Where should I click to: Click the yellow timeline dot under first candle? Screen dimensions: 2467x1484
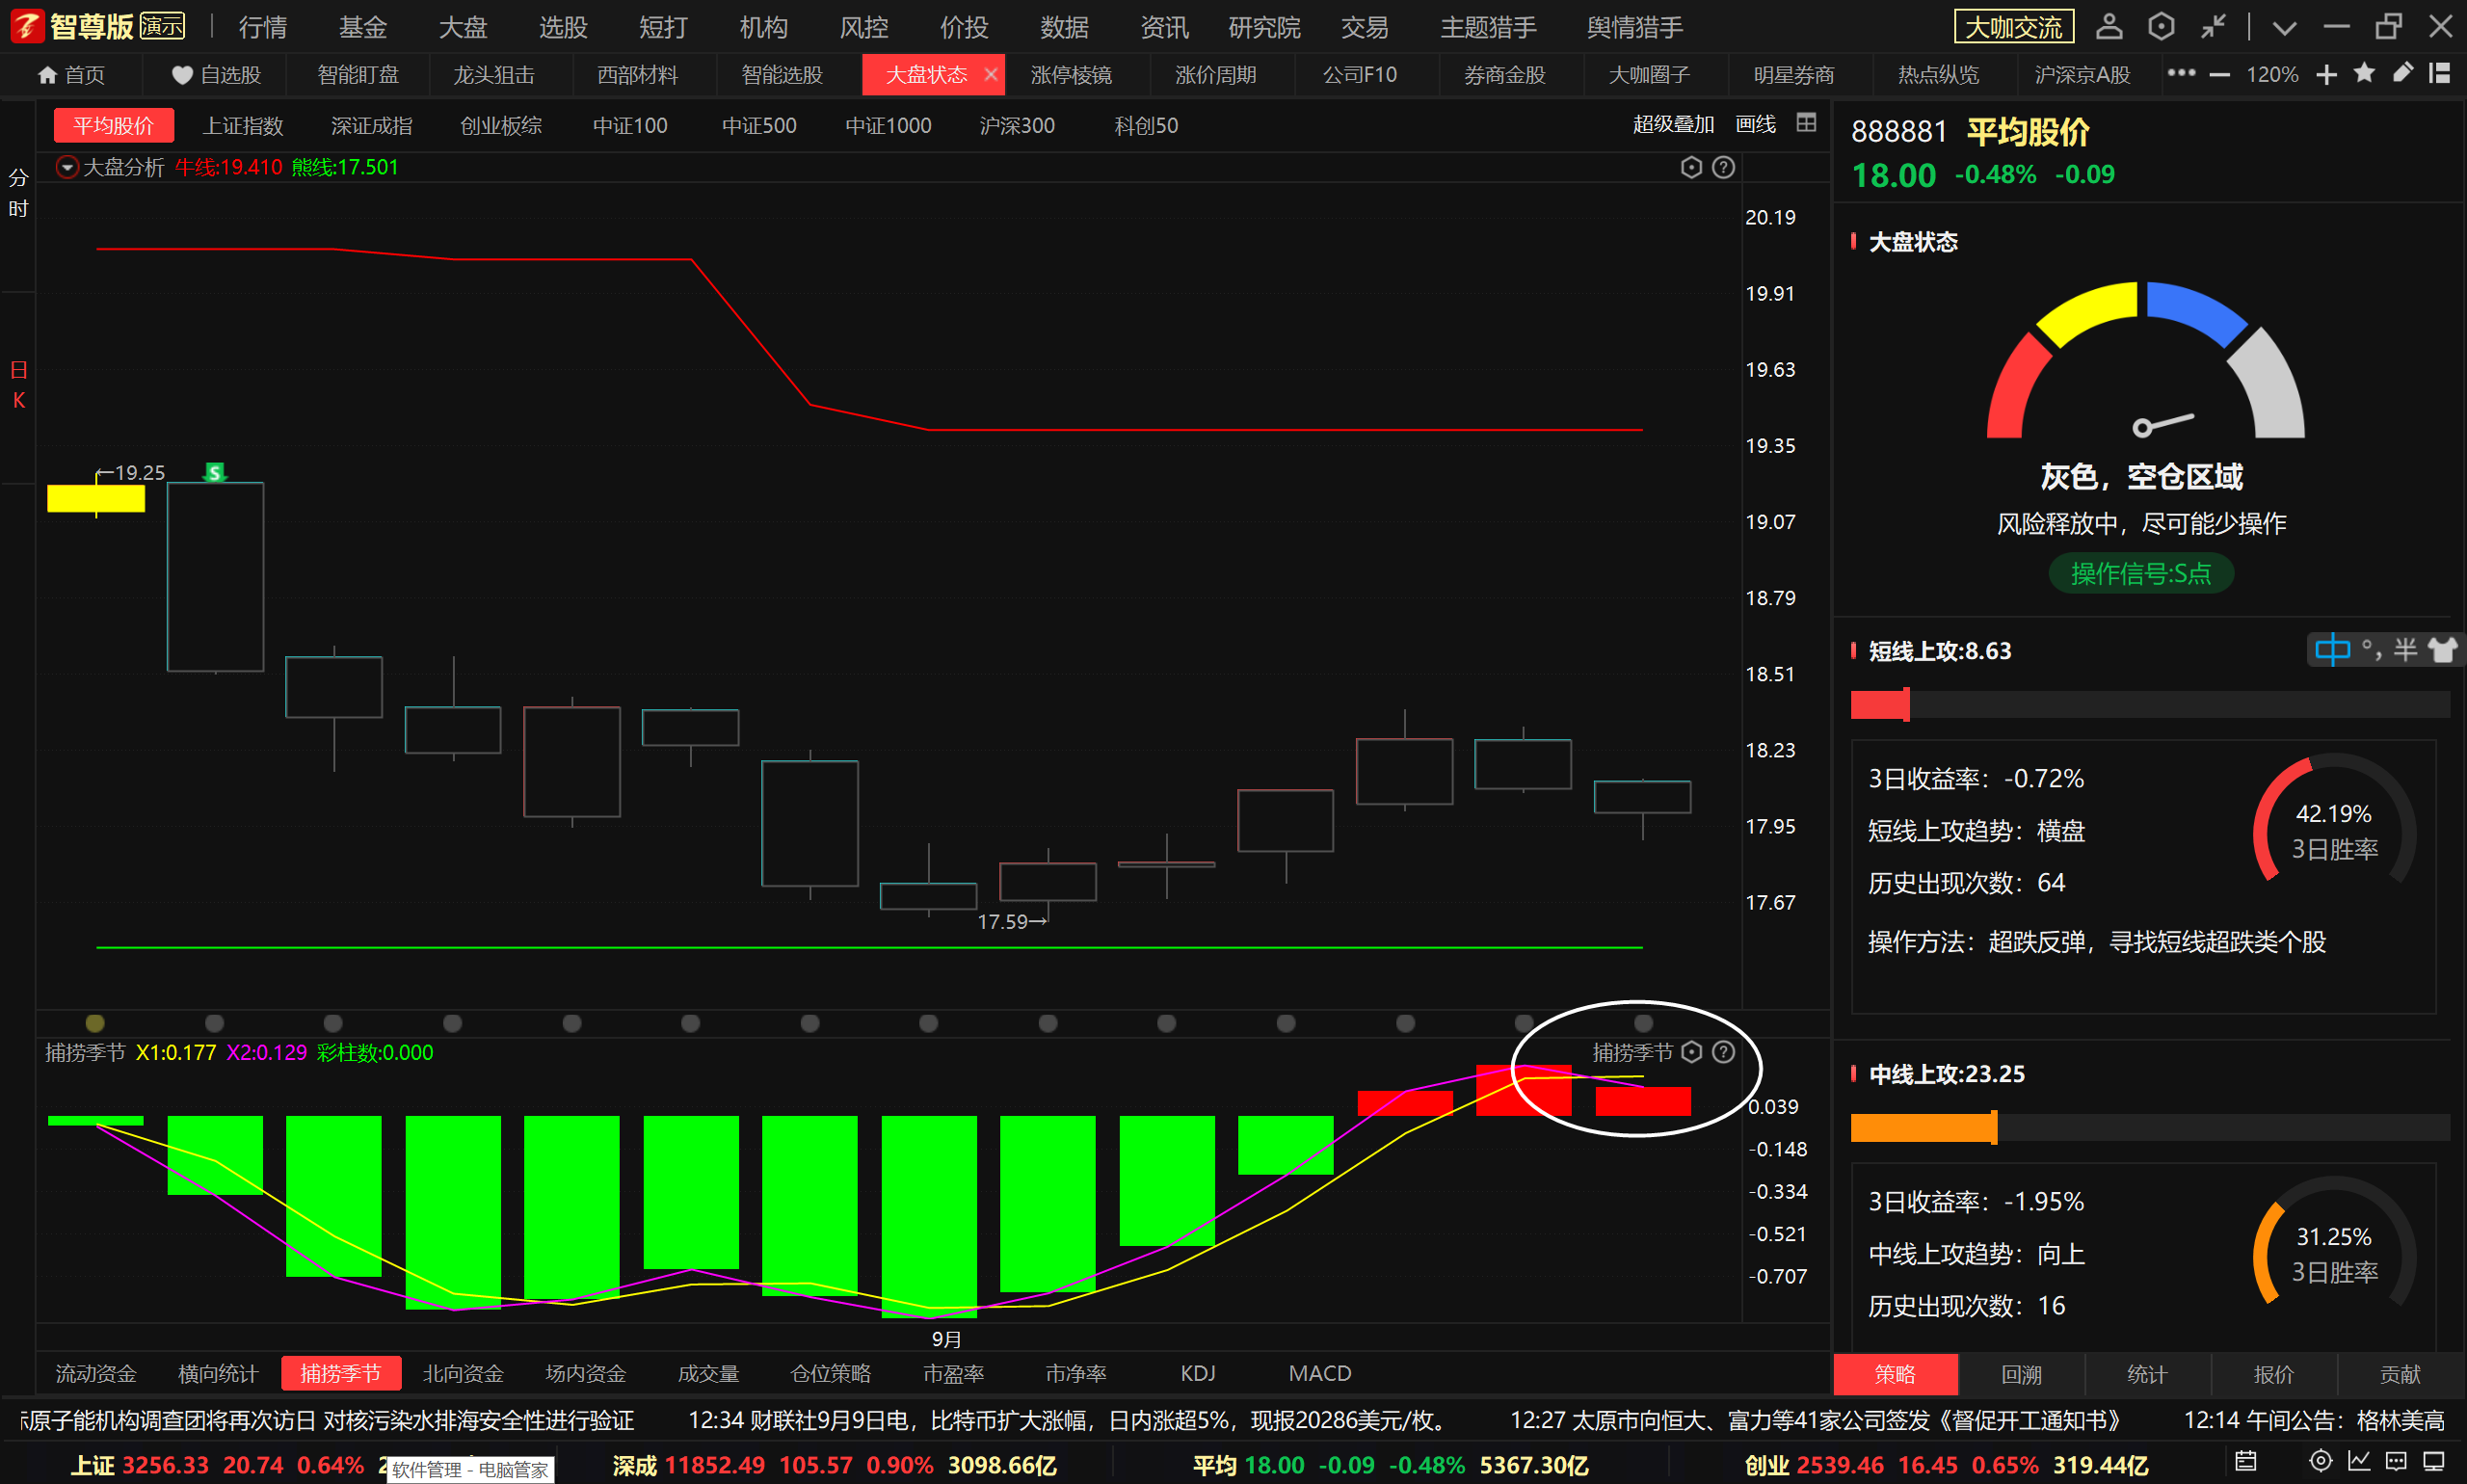point(95,1023)
